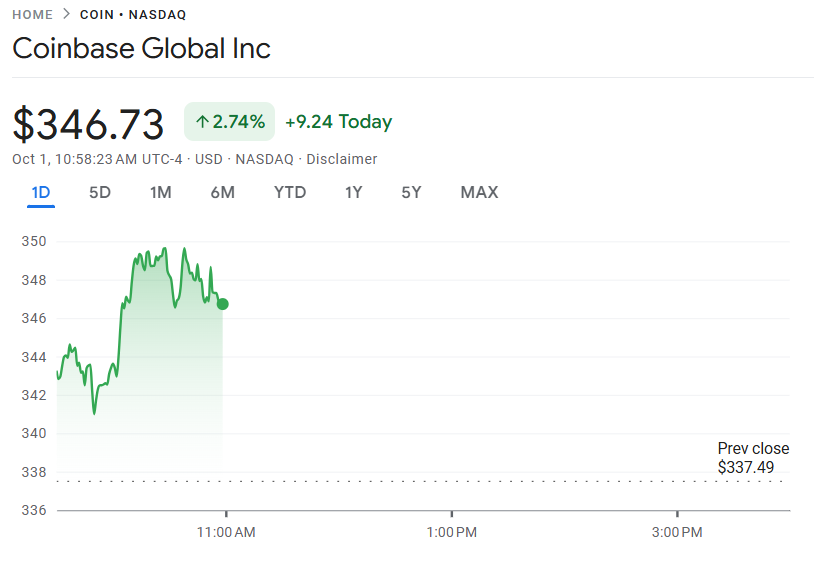This screenshot has width=814, height=562.
Task: Switch chart to YTD
Action: coord(290,192)
